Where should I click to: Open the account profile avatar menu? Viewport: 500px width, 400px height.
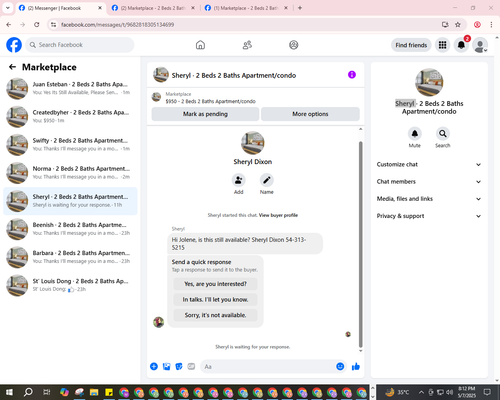[x=480, y=45]
